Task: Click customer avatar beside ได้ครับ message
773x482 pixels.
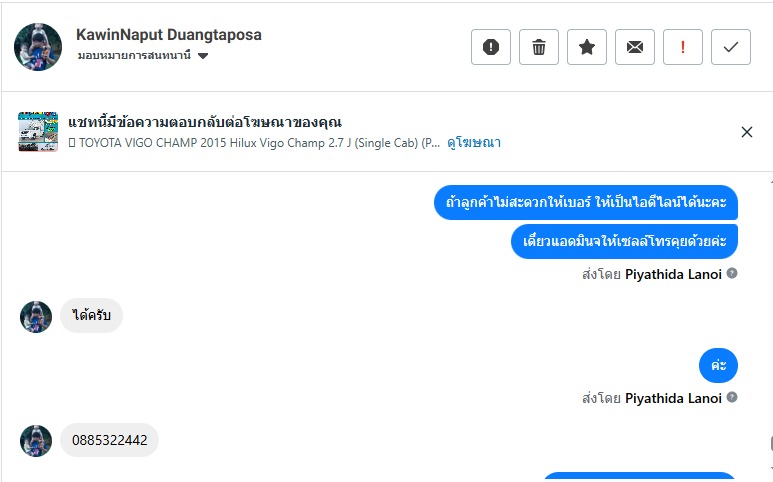Action: [36, 317]
